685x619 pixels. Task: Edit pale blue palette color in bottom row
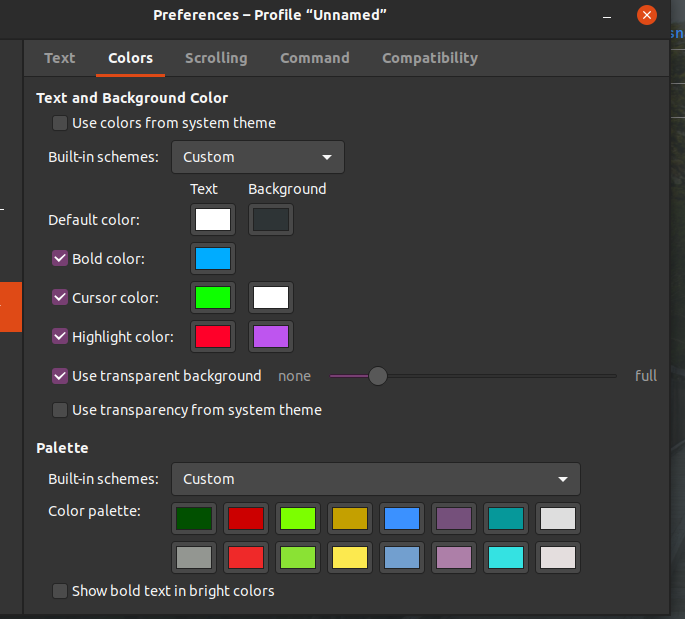pyautogui.click(x=402, y=557)
